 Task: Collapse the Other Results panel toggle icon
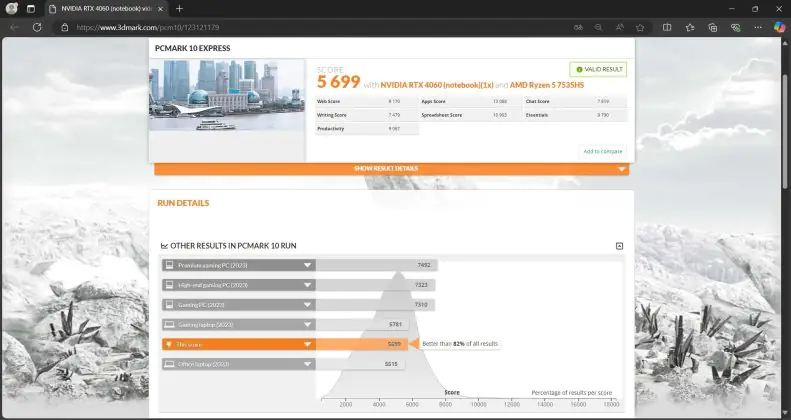(619, 246)
